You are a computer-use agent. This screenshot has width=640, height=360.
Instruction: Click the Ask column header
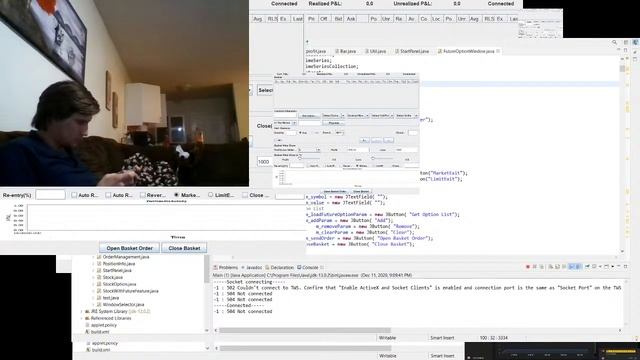click(351, 19)
